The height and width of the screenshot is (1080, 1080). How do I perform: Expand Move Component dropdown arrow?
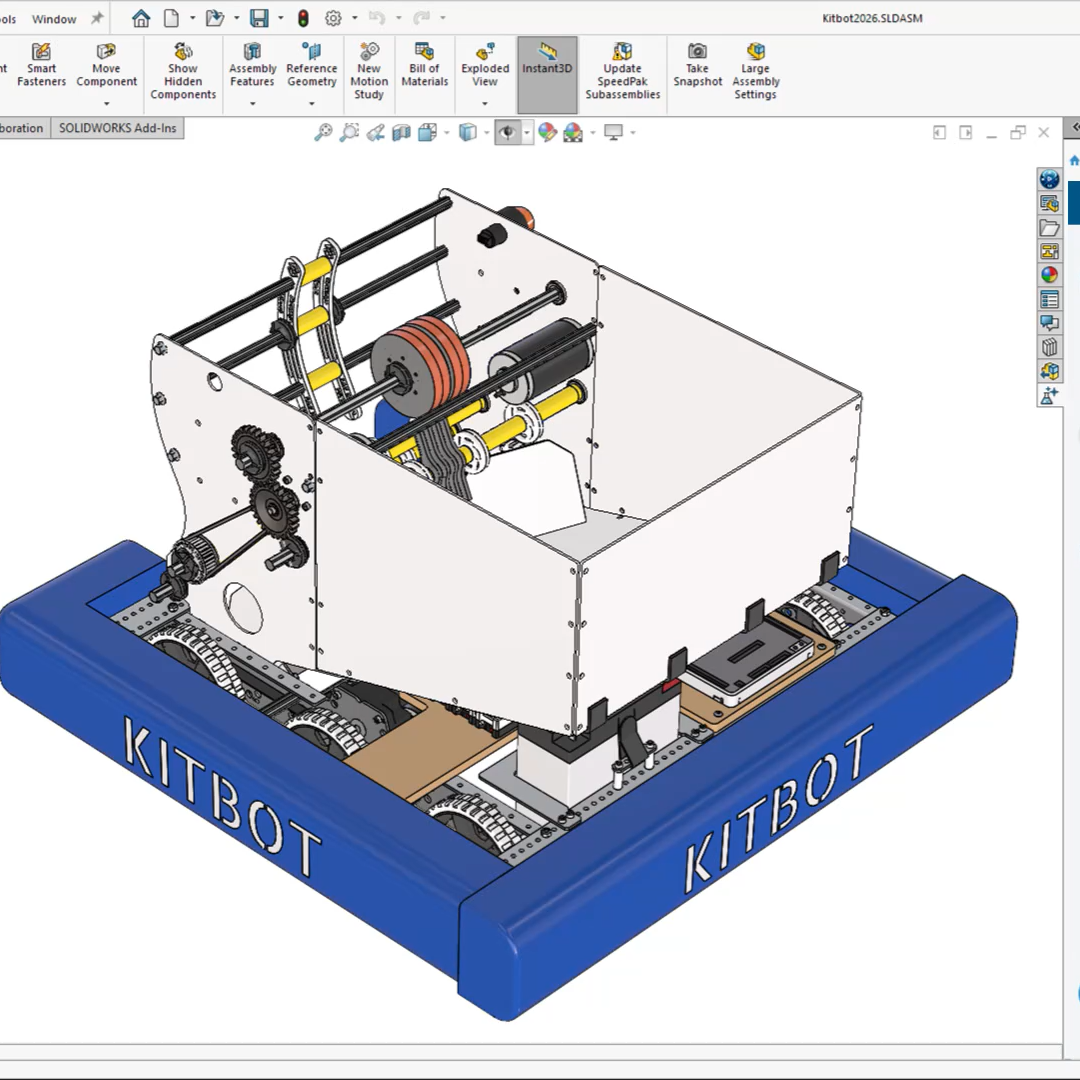pyautogui.click(x=107, y=104)
